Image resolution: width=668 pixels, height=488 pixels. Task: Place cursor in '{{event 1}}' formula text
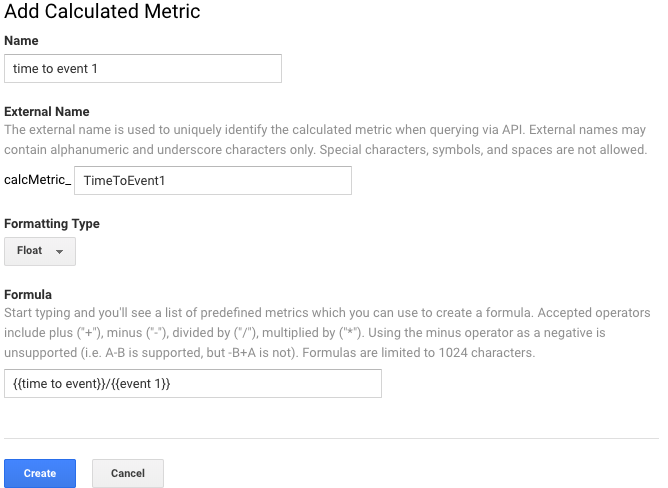[141, 384]
